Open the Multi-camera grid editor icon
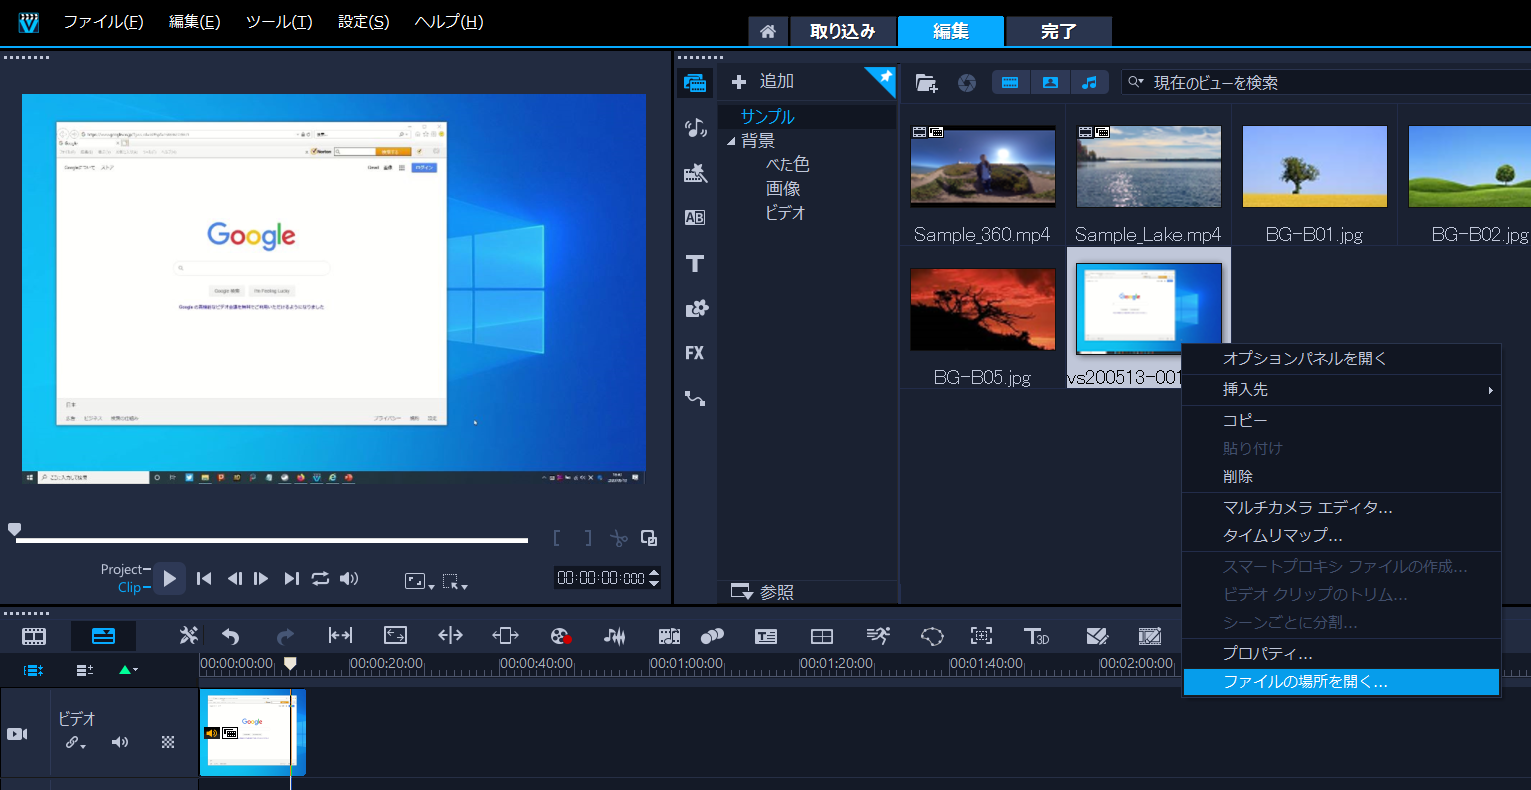 tap(821, 636)
